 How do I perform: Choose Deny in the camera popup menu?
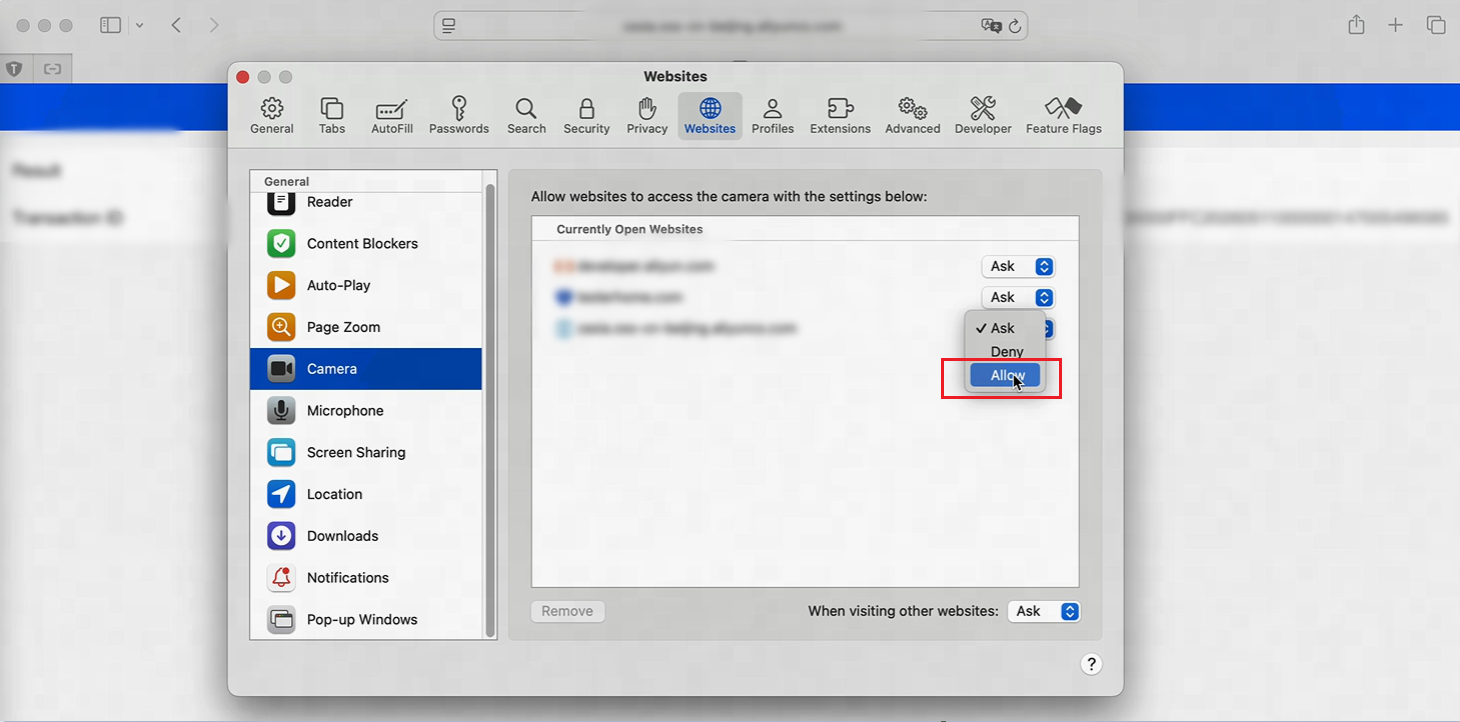[1005, 352]
